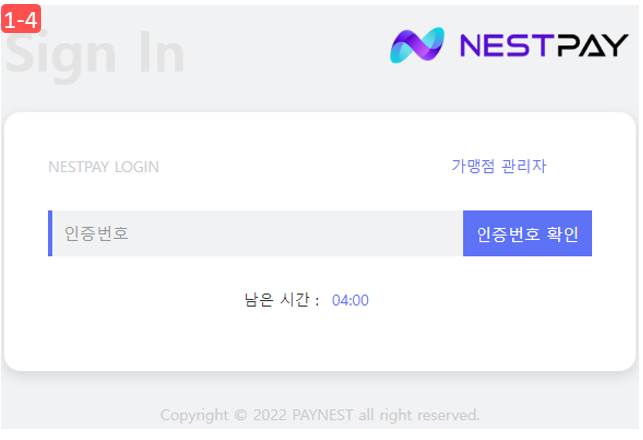Click the blue accent bar of the input
Viewport: 643px width, 440px height.
click(50, 233)
